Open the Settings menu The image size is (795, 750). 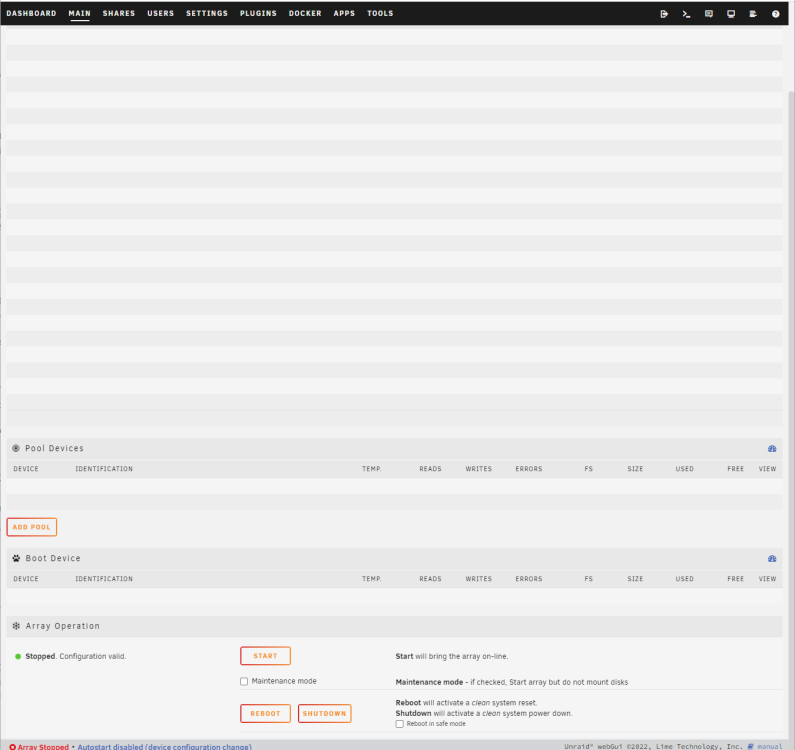point(207,14)
